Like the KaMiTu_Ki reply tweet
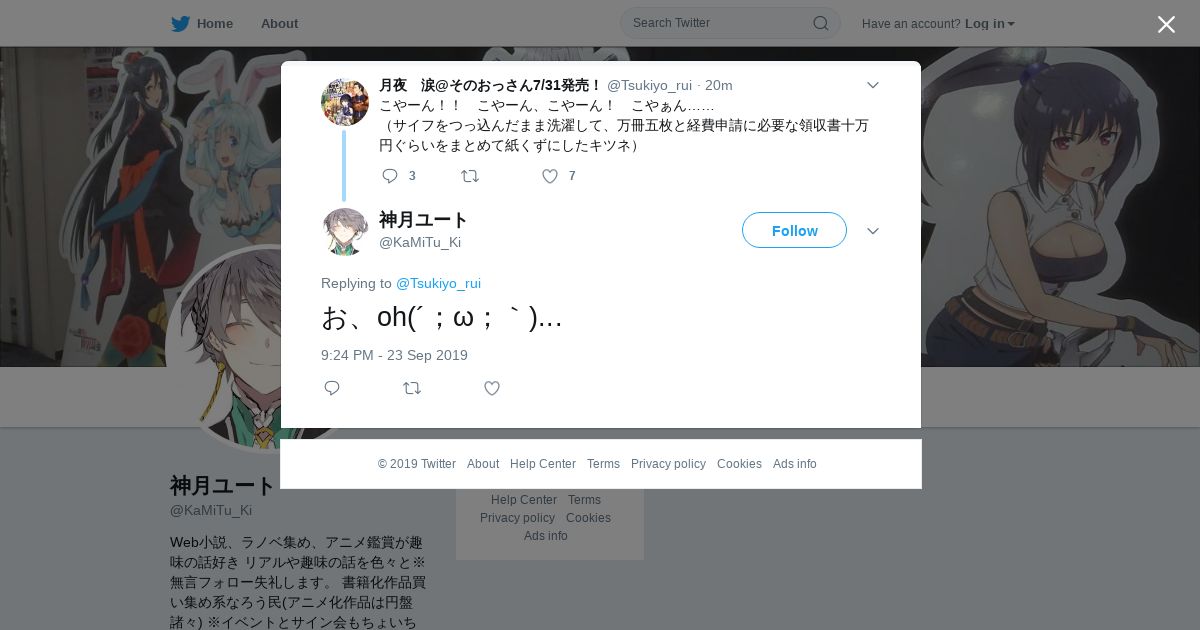Screen dimensions: 1200x630 (492, 388)
